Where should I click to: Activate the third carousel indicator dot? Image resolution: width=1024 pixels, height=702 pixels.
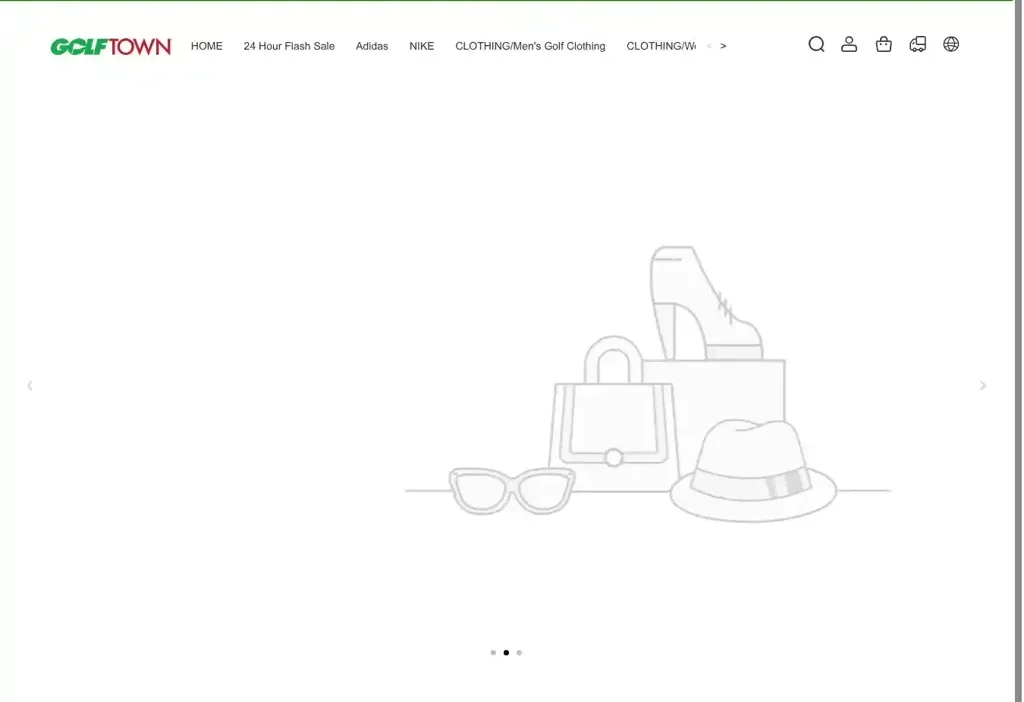(x=519, y=652)
